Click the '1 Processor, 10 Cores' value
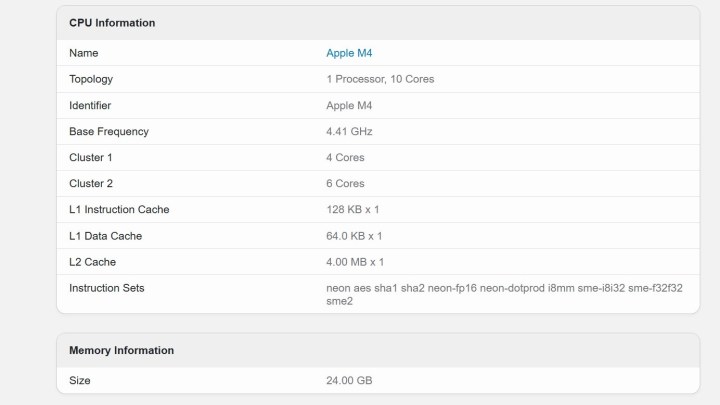The image size is (720, 405). click(380, 79)
